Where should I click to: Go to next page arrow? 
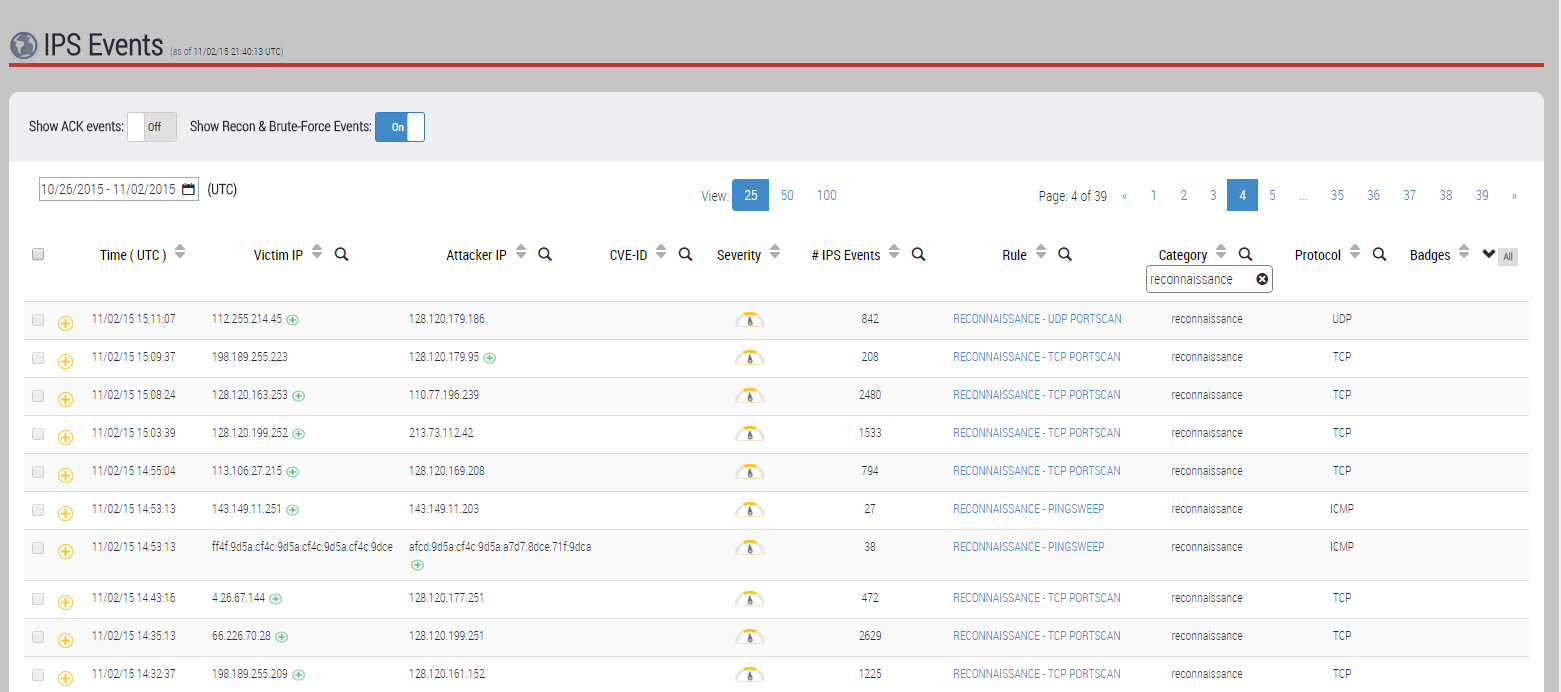coord(1514,196)
